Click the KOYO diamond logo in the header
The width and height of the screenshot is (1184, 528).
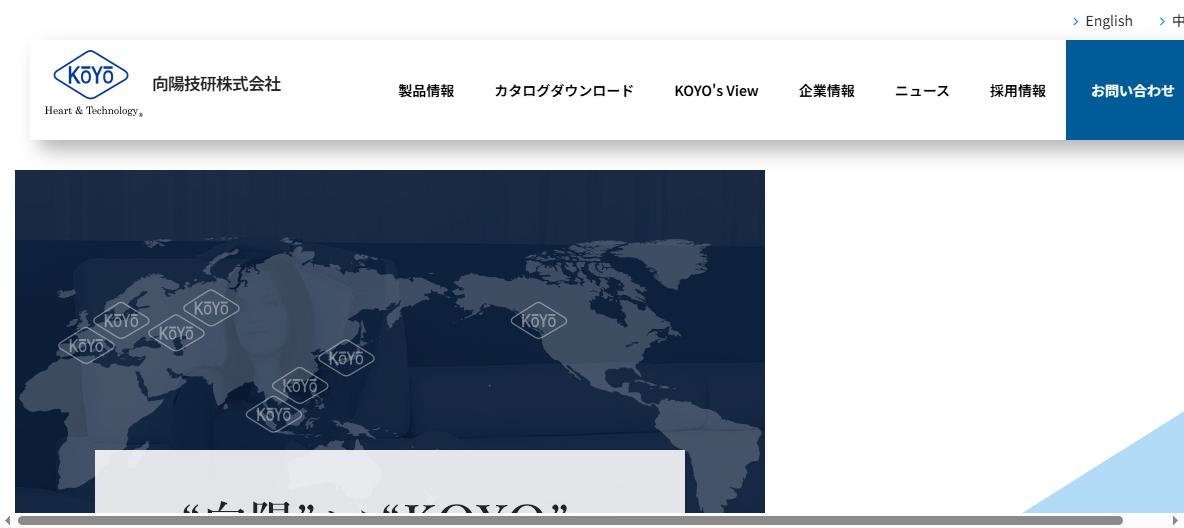[91, 75]
